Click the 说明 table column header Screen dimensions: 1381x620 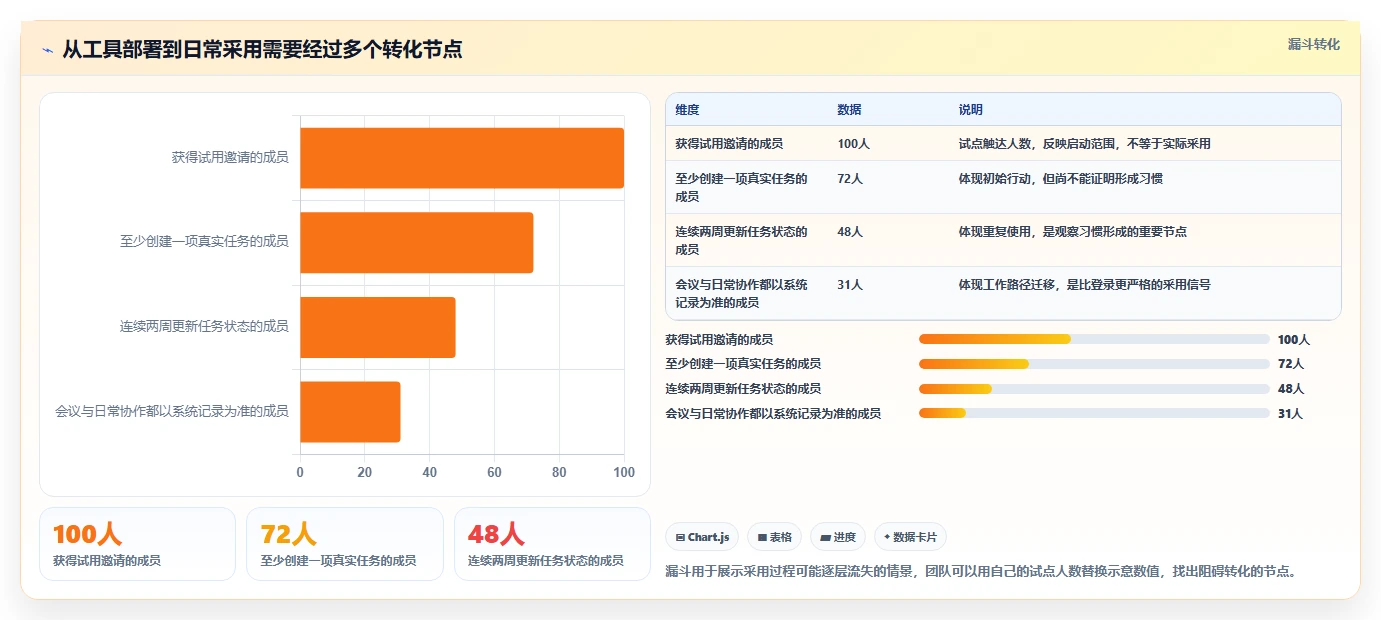coord(971,110)
